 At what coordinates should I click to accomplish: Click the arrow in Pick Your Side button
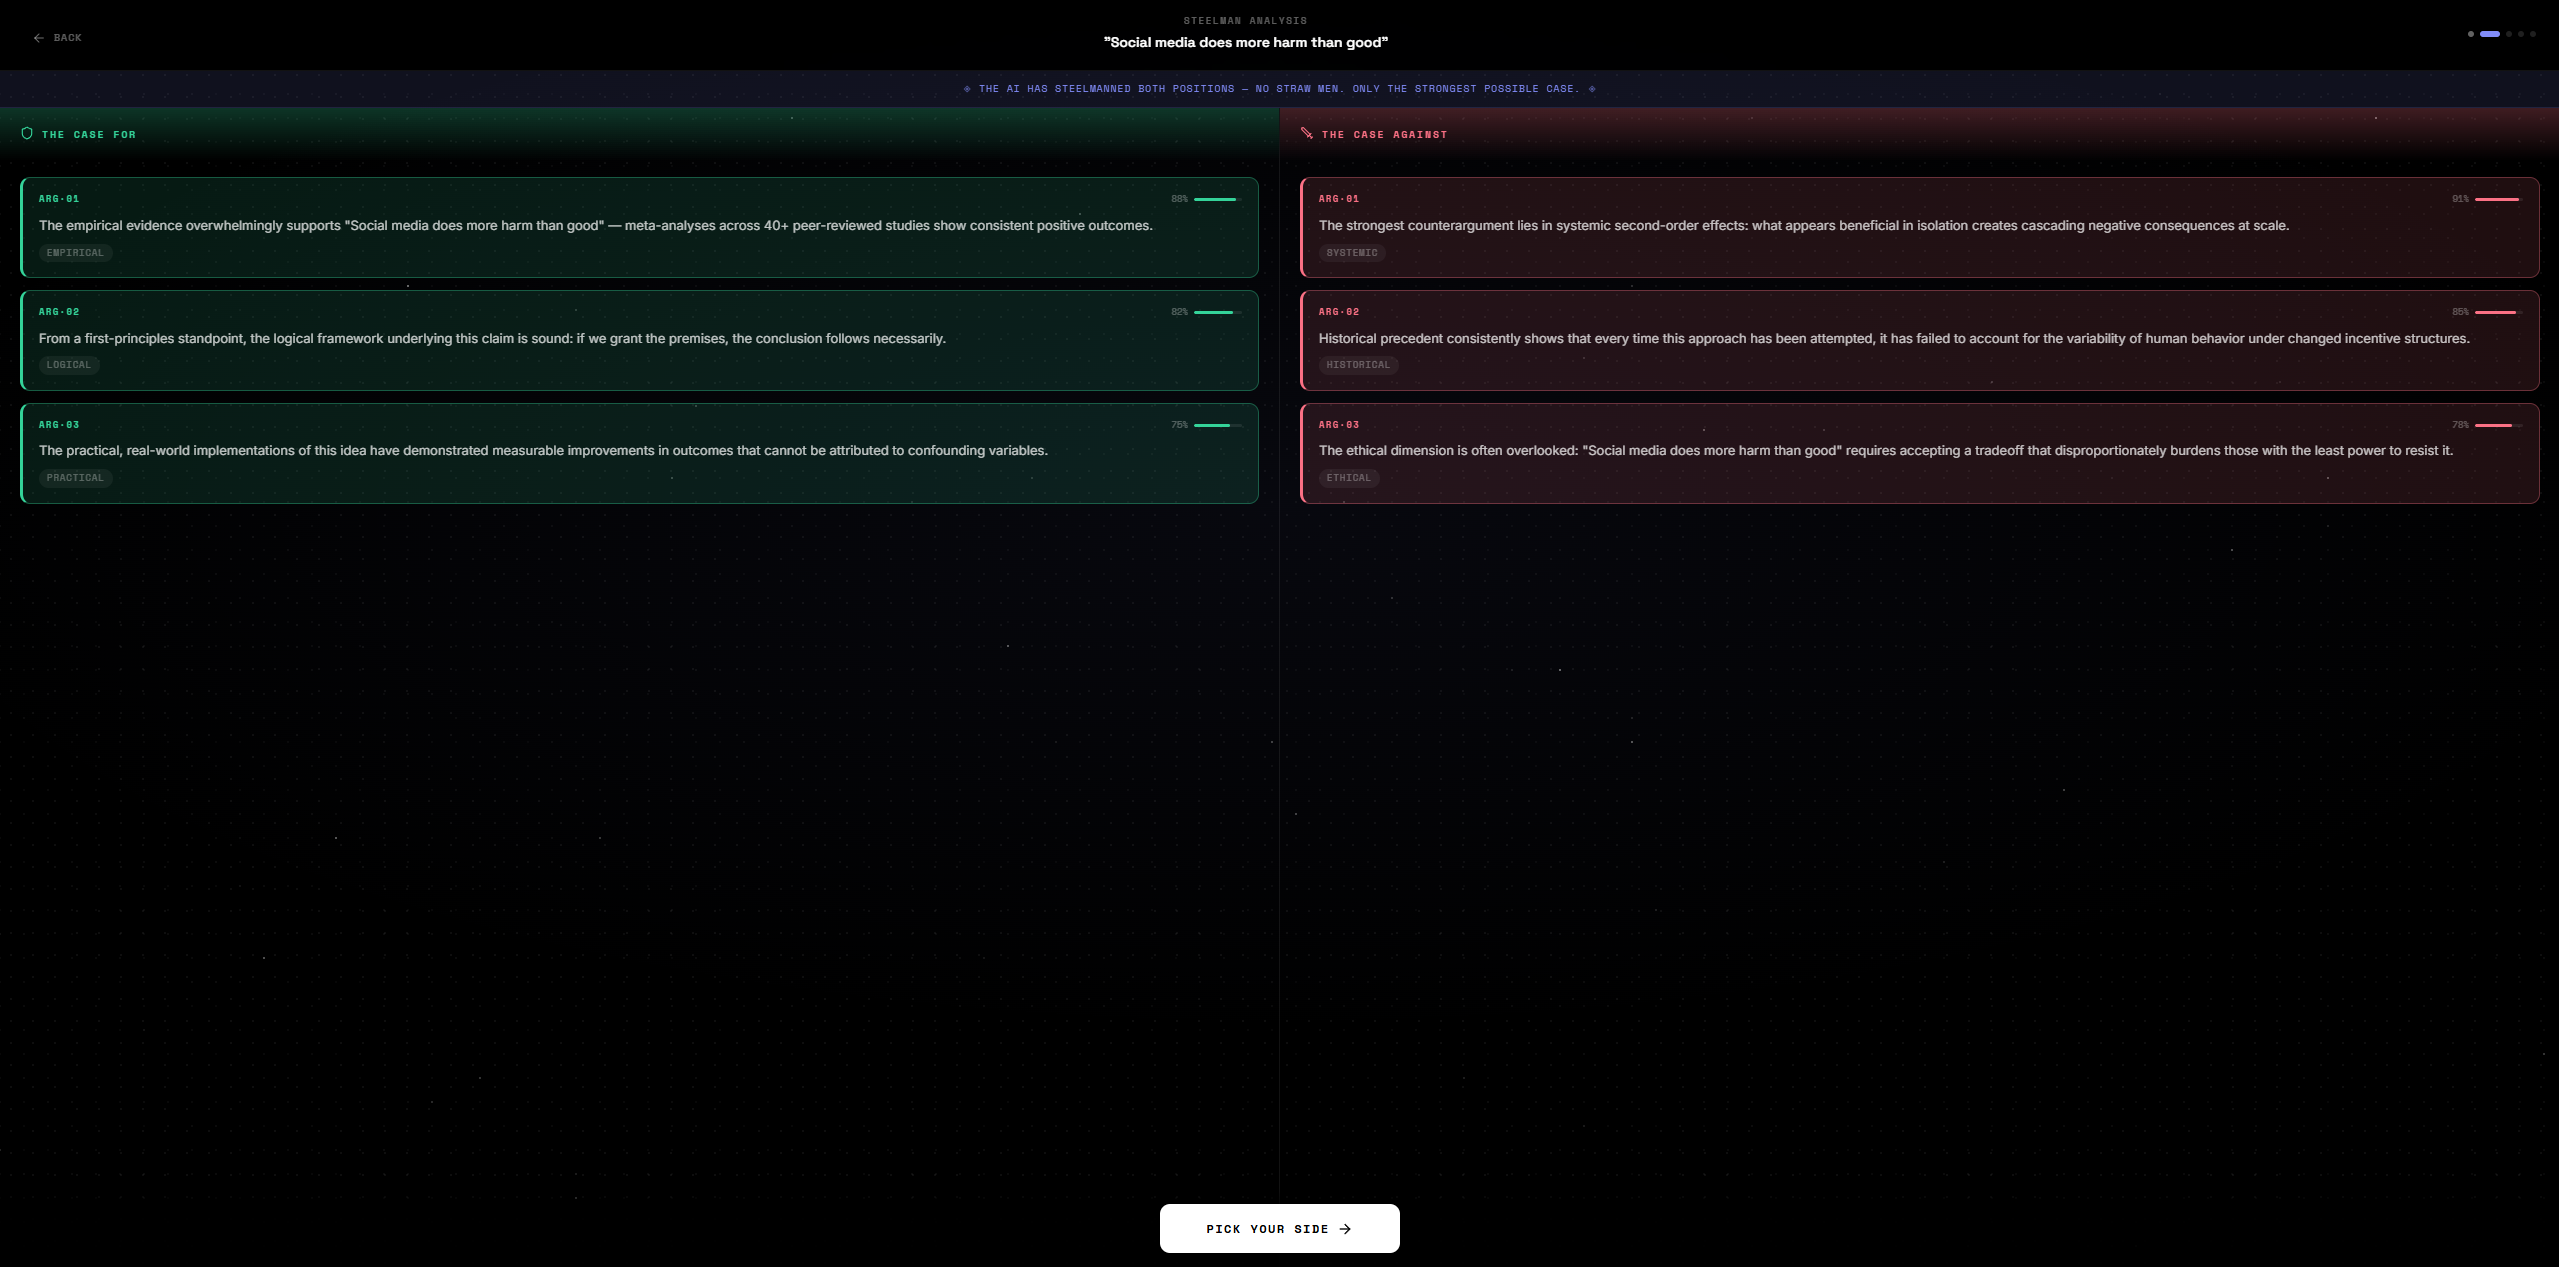(1345, 1229)
